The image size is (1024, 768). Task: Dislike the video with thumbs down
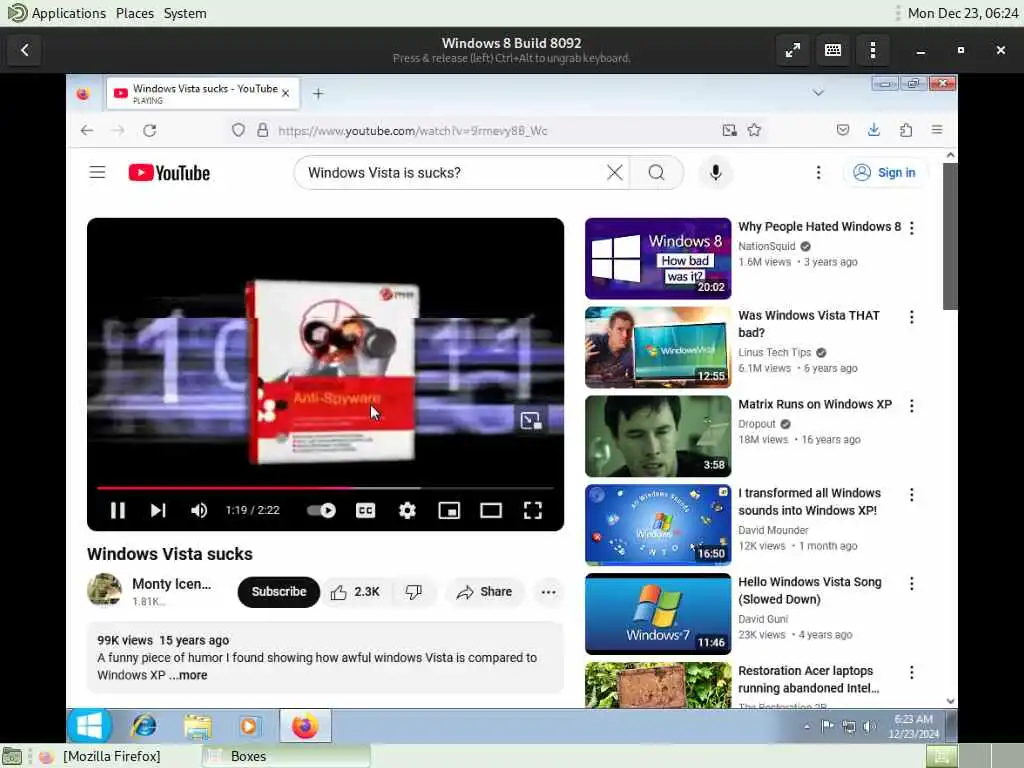[x=413, y=592]
